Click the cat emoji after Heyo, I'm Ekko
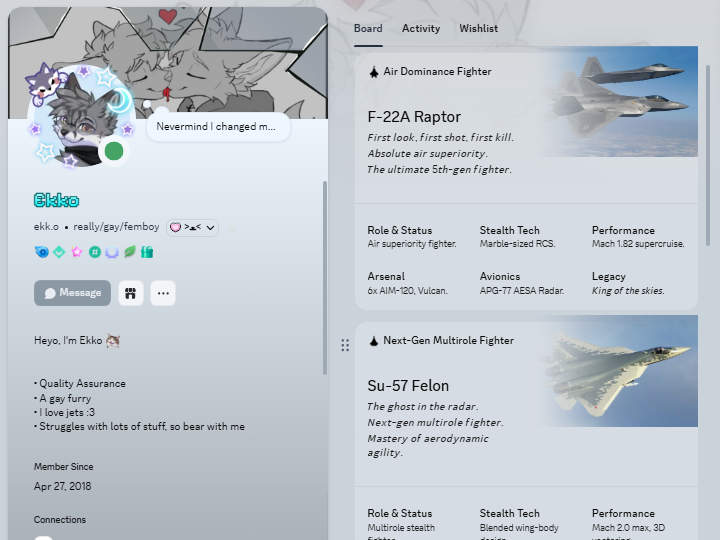 pyautogui.click(x=113, y=341)
